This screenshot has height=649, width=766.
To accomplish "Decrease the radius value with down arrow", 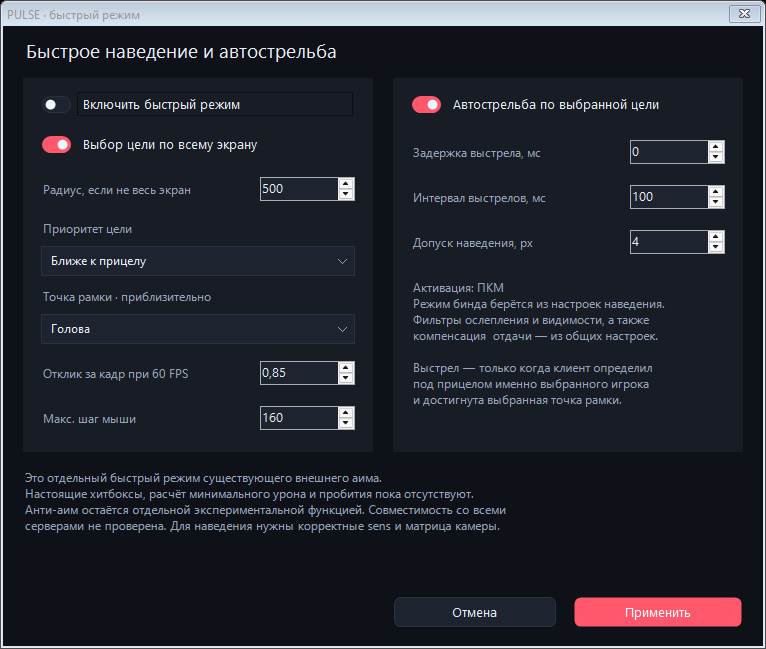I will (x=346, y=194).
